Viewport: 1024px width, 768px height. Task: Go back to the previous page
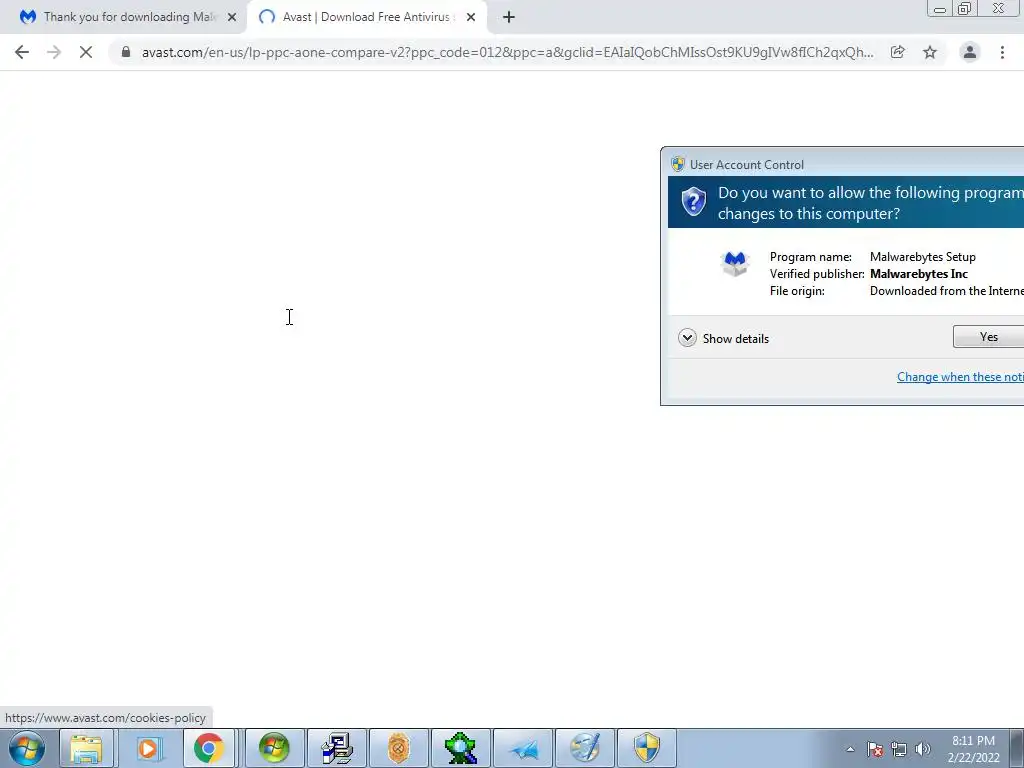tap(22, 52)
